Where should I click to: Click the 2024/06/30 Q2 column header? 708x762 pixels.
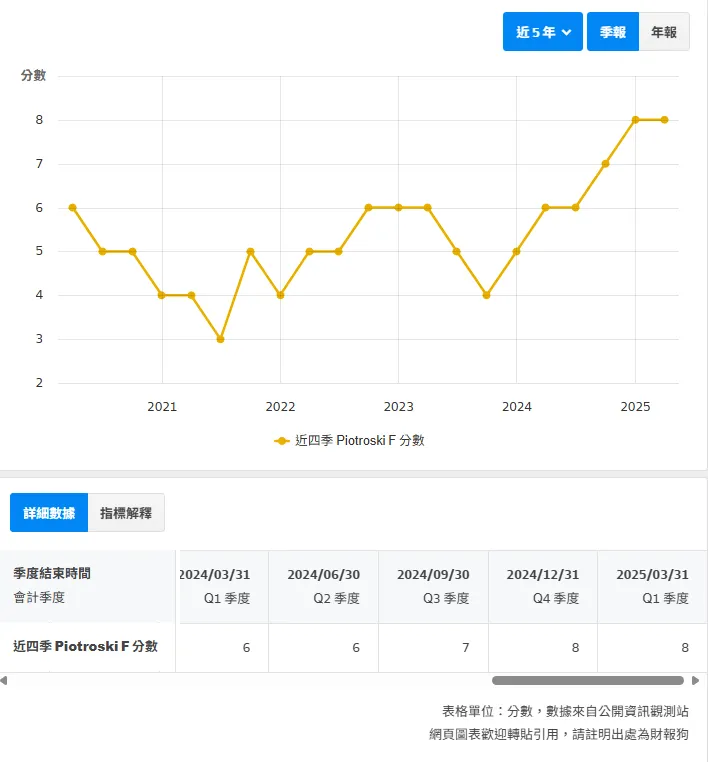coord(324,587)
